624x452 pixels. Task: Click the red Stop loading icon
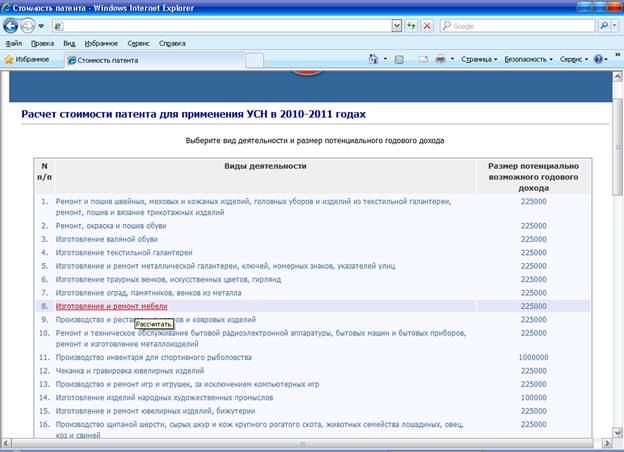(428, 26)
